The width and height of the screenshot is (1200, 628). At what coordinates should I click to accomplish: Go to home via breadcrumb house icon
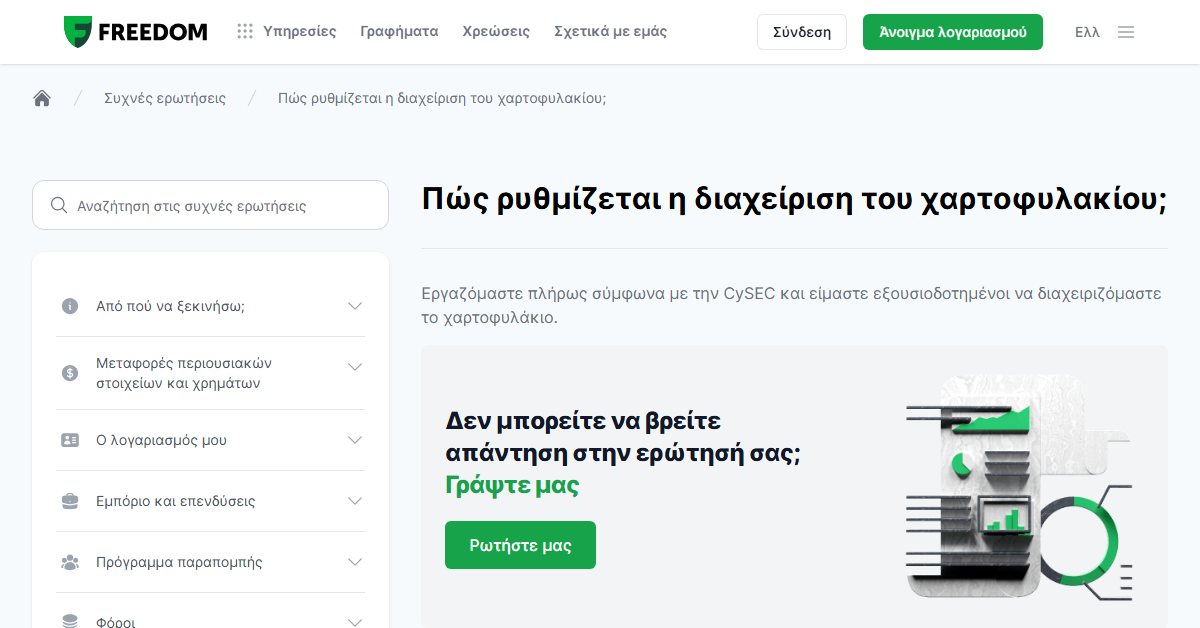(x=42, y=98)
